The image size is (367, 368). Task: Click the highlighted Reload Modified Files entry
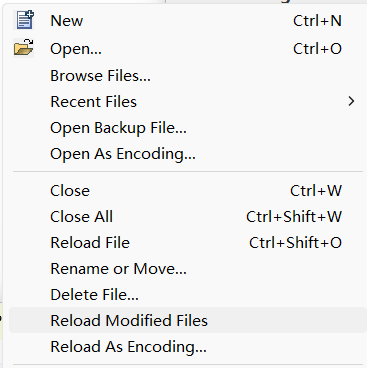click(x=188, y=321)
